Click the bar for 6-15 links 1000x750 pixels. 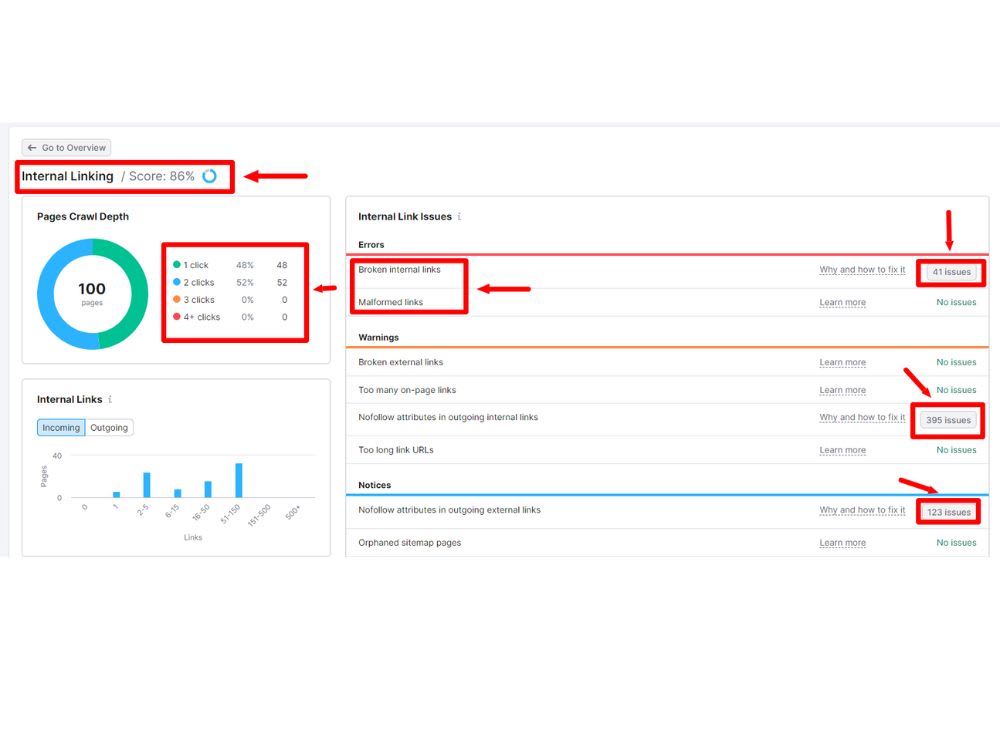coord(178,493)
